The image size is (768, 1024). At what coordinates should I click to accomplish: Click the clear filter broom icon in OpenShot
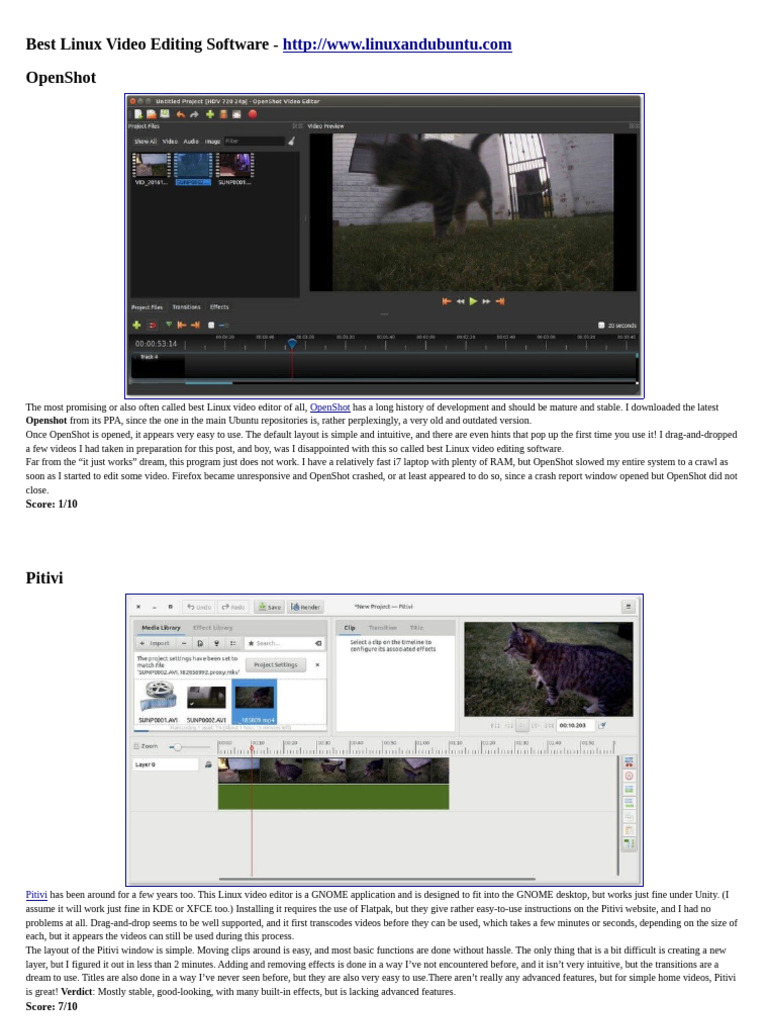tap(291, 141)
